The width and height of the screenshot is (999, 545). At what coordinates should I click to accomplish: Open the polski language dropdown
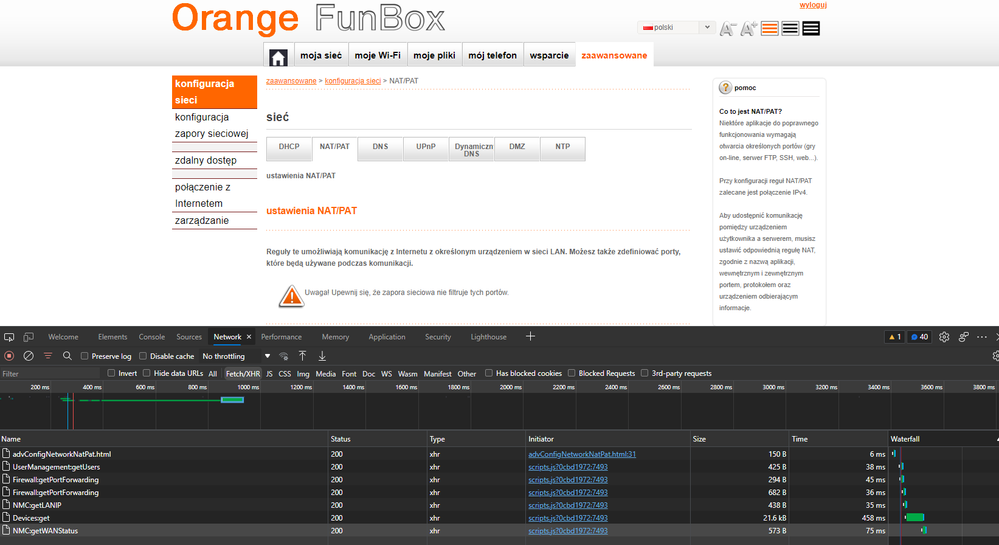pos(677,28)
